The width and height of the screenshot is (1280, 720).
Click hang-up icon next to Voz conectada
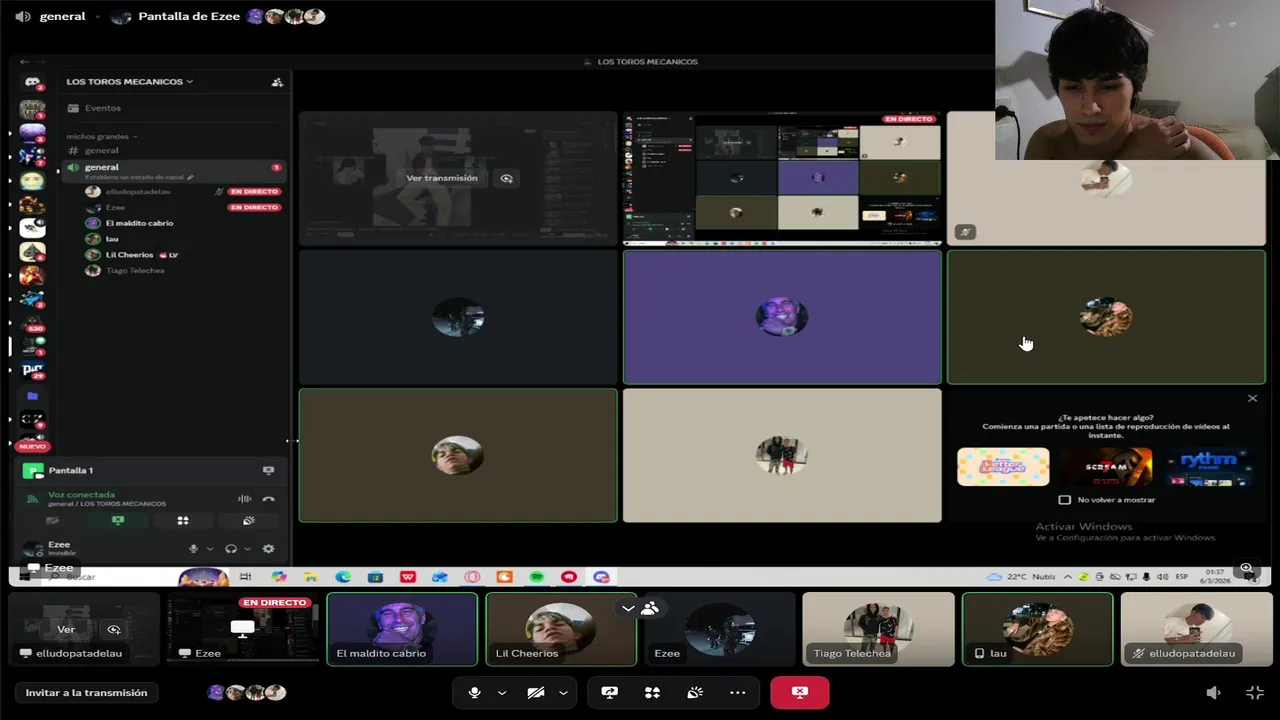point(268,498)
